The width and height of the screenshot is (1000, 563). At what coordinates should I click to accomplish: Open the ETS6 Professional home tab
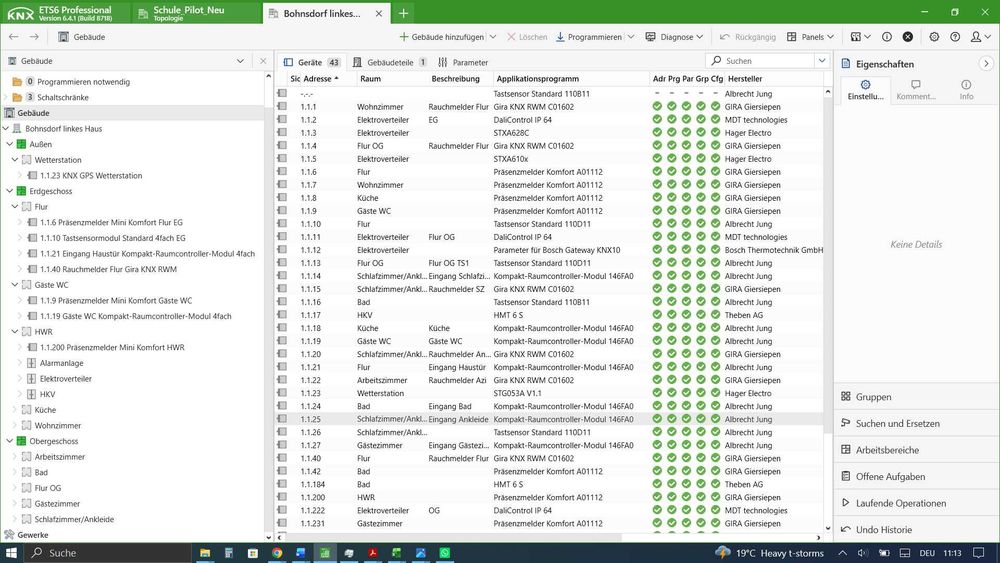66,13
